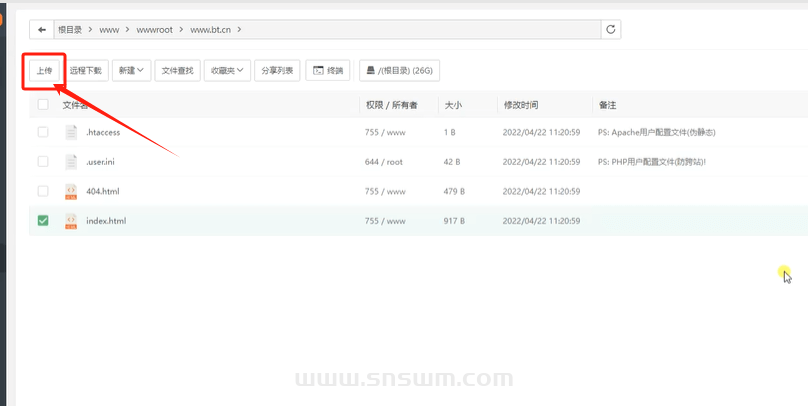Uncheck the index.html row checkbox
This screenshot has height=406, width=808.
pos(43,221)
